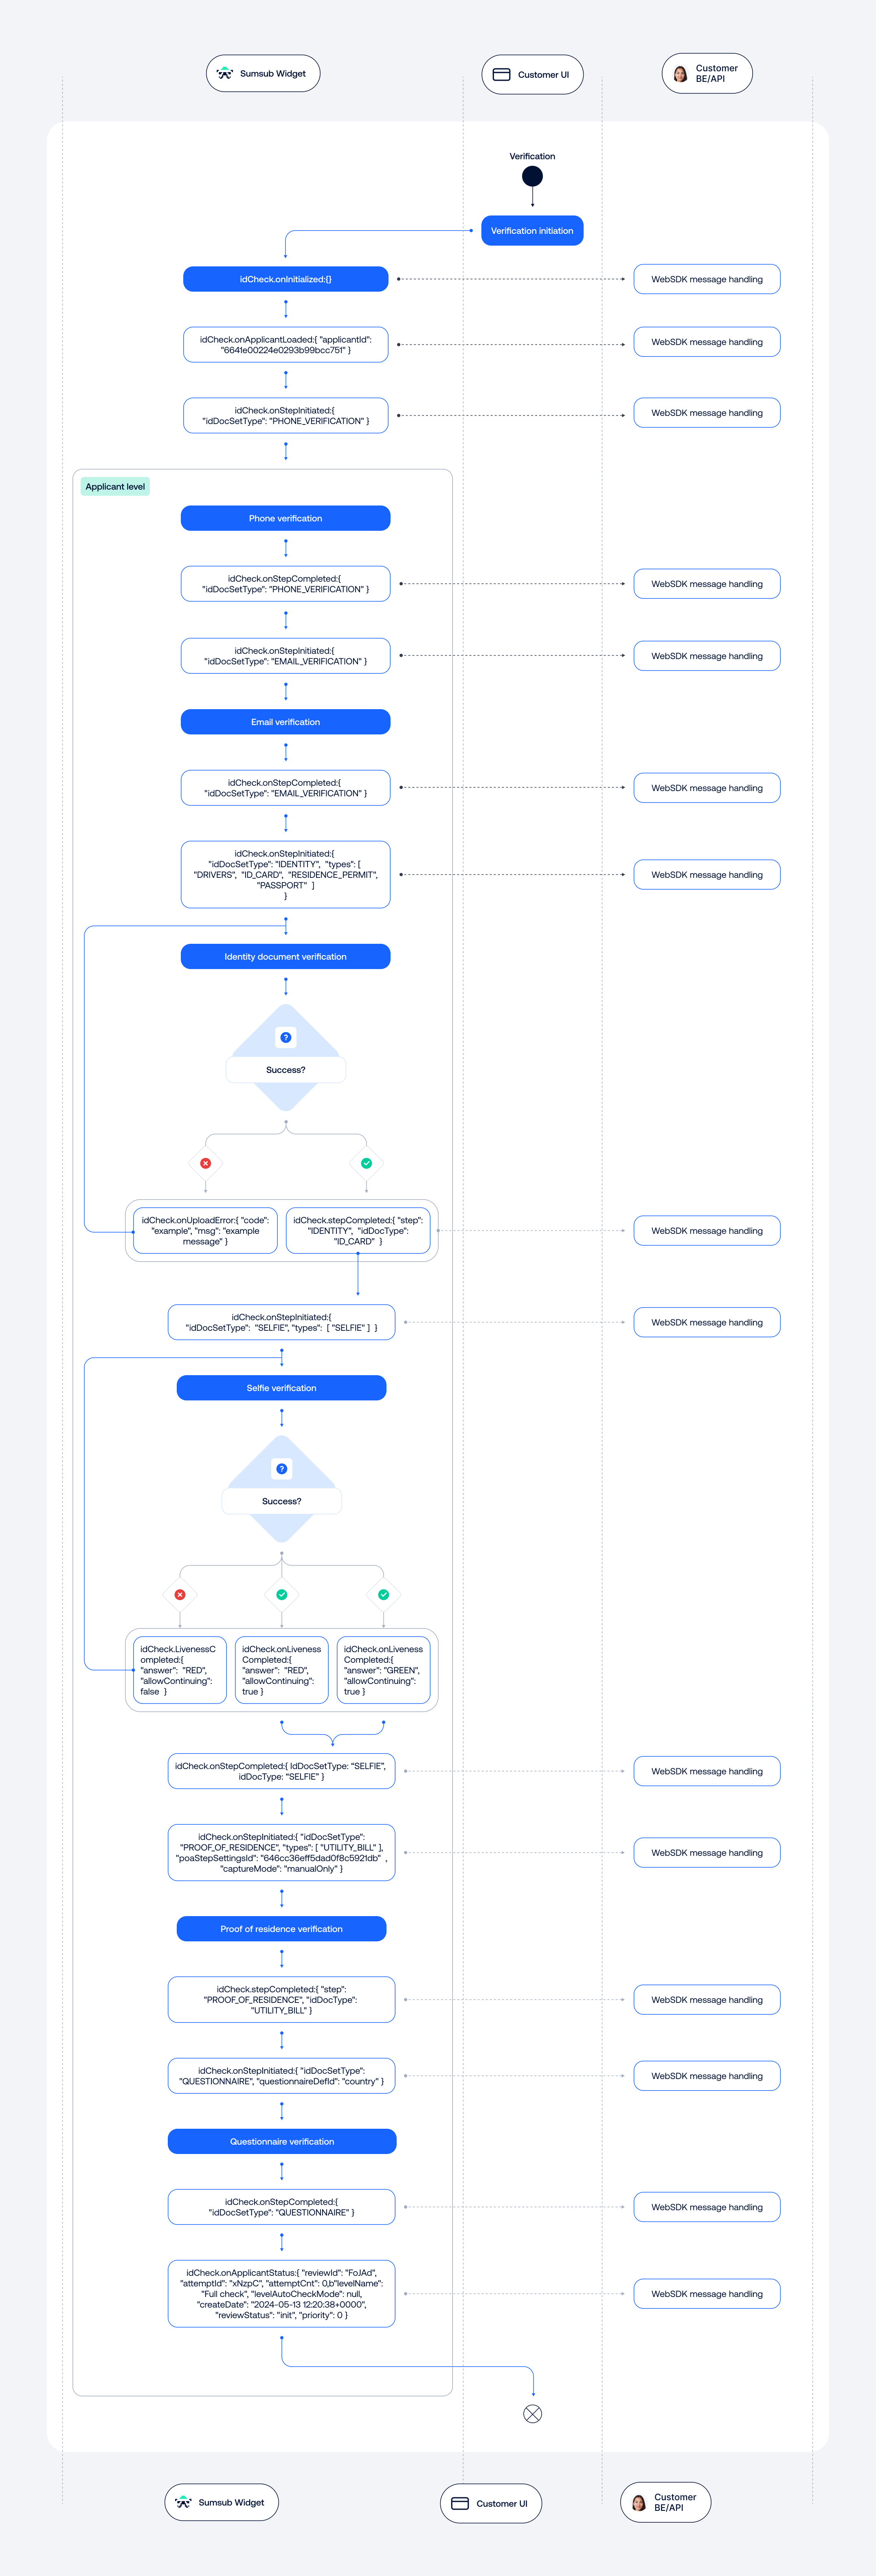
Task: Click the end-of-flow crossed circle icon
Action: click(533, 2413)
